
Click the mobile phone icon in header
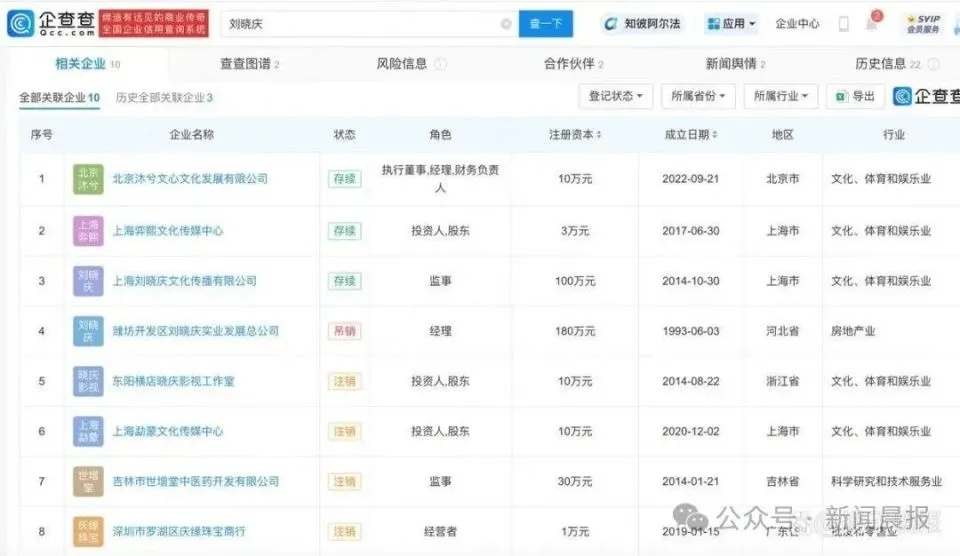pyautogui.click(x=843, y=23)
